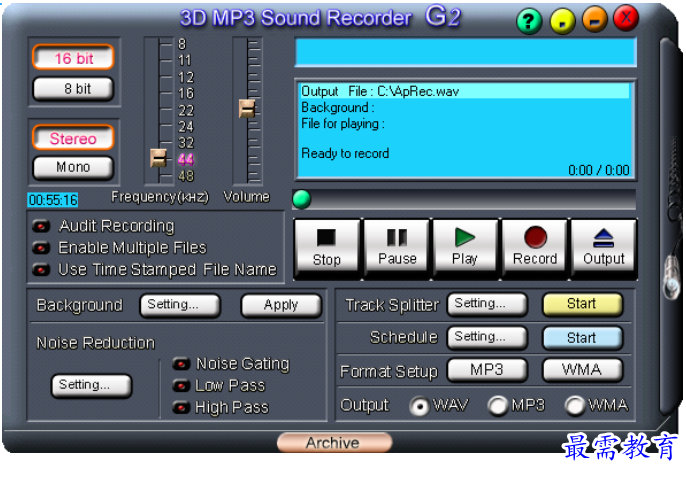Open Noise Reduction Setting dialog
Screen dimensions: 686x479
point(91,385)
